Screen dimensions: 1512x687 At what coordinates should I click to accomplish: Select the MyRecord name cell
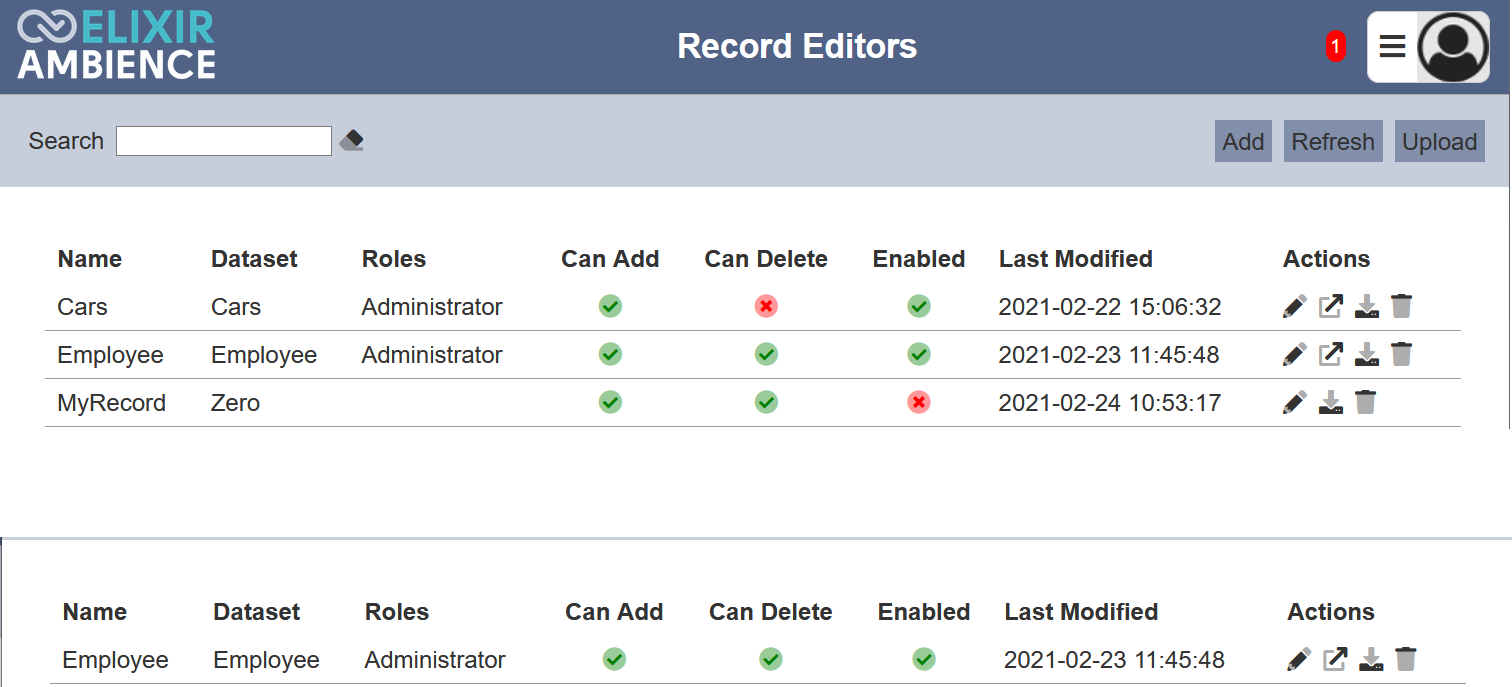point(112,403)
